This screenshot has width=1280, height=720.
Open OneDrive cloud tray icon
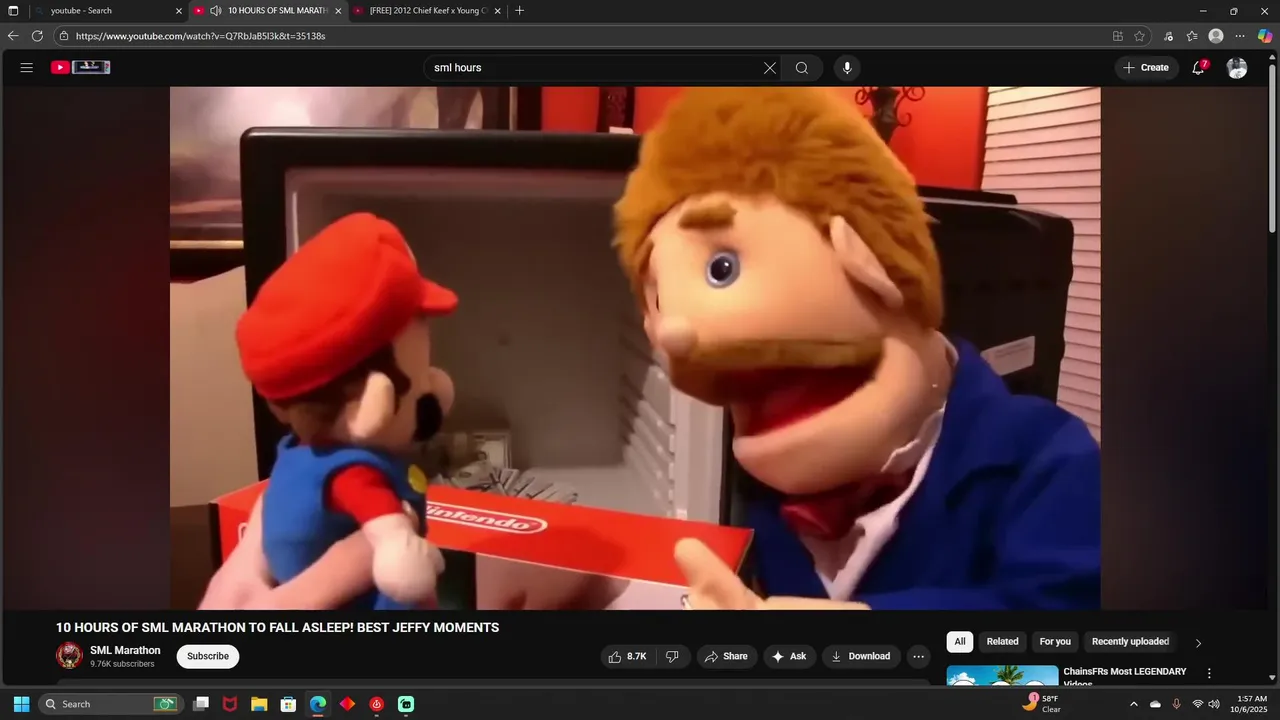click(1155, 704)
